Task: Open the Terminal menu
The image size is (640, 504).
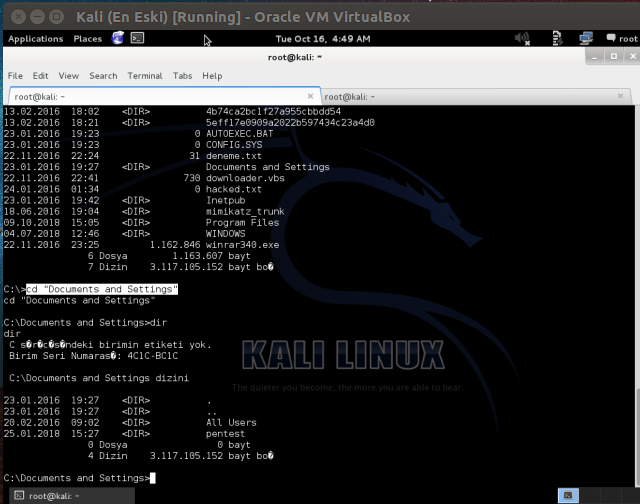Action: pos(145,76)
